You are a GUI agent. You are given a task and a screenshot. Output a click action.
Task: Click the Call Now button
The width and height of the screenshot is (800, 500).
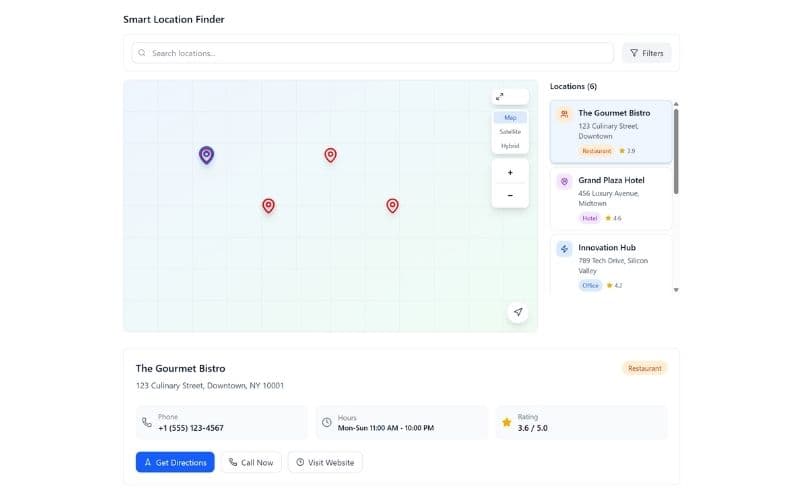pos(251,462)
